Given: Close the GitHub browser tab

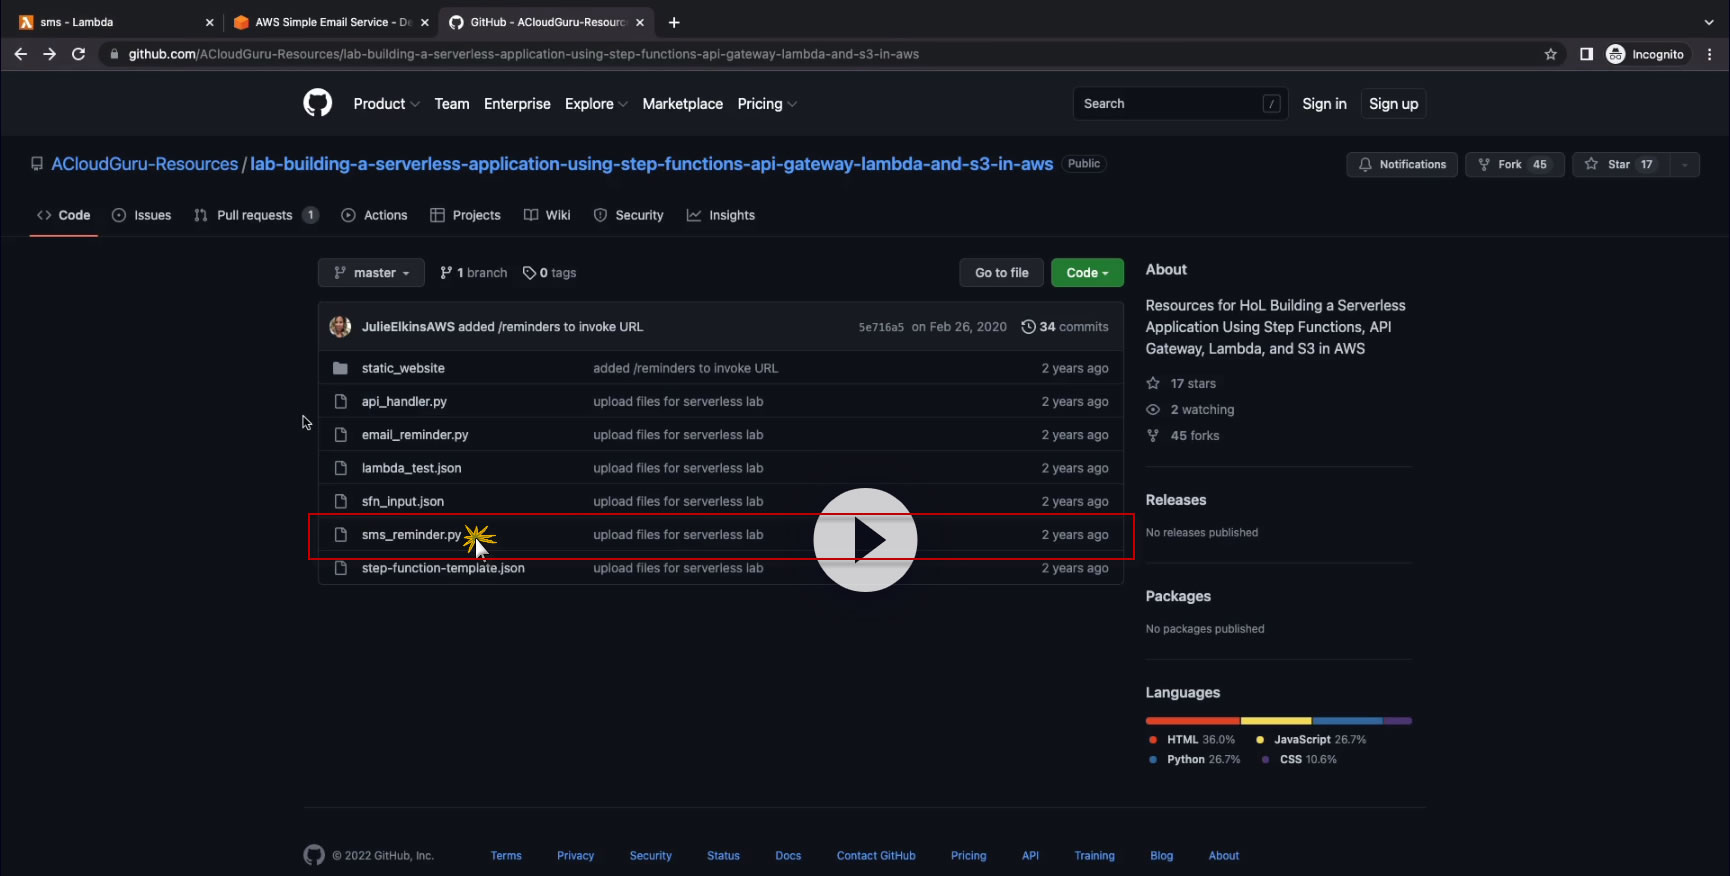Looking at the screenshot, I should (x=640, y=22).
